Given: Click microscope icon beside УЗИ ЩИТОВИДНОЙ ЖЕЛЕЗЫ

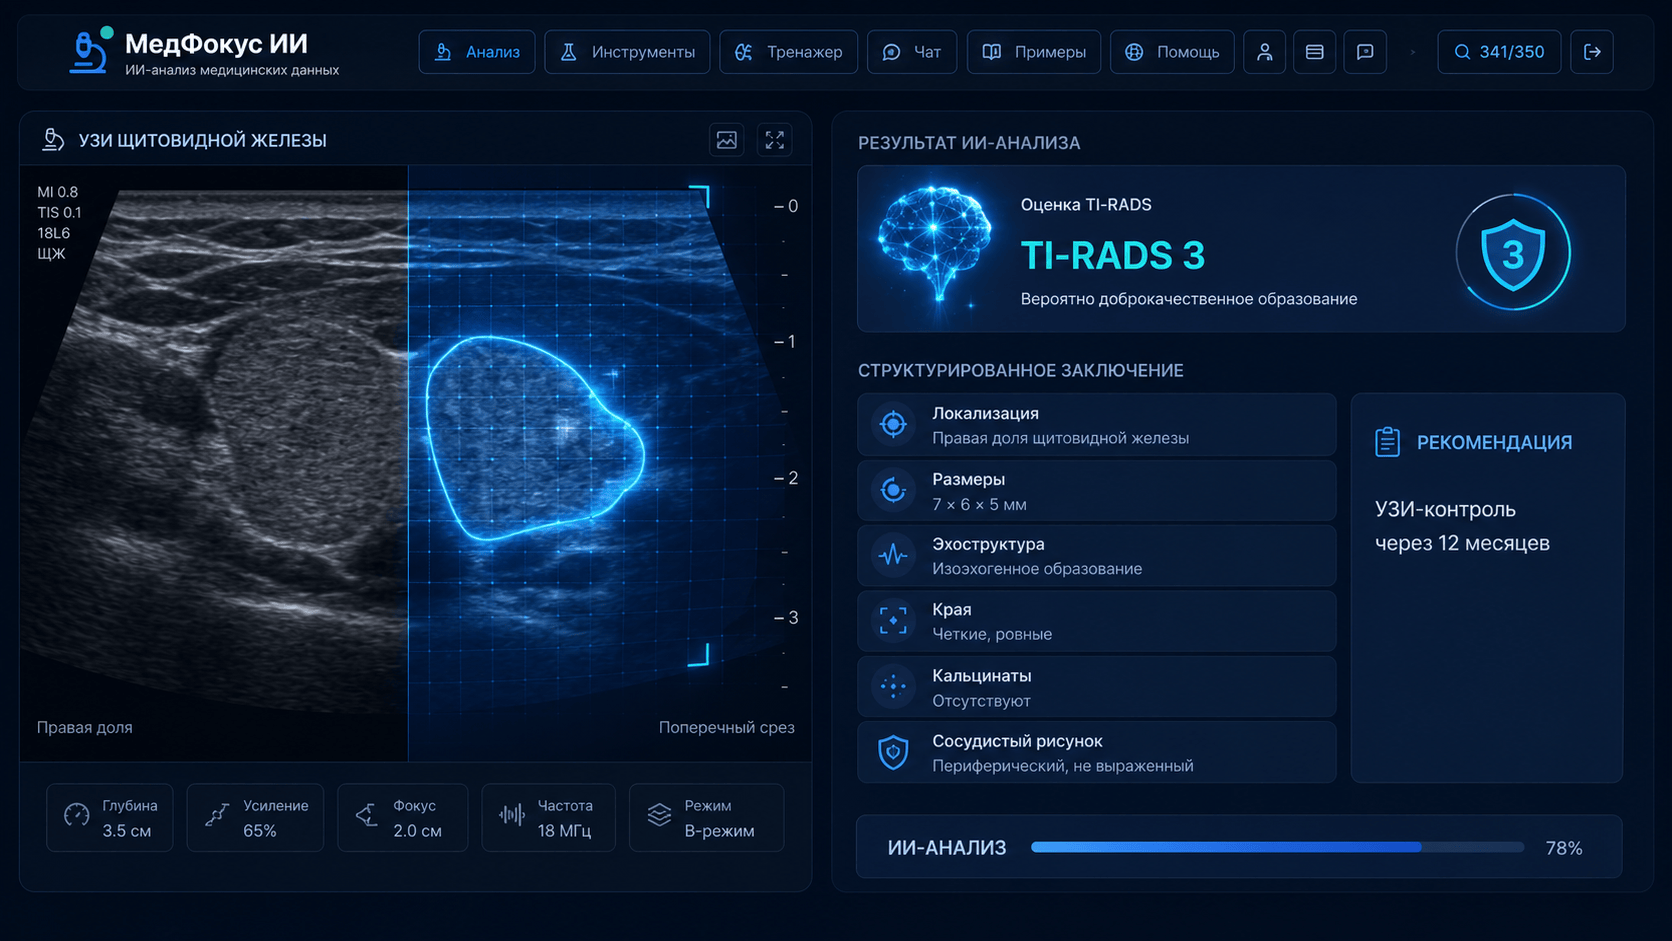Looking at the screenshot, I should tap(53, 140).
